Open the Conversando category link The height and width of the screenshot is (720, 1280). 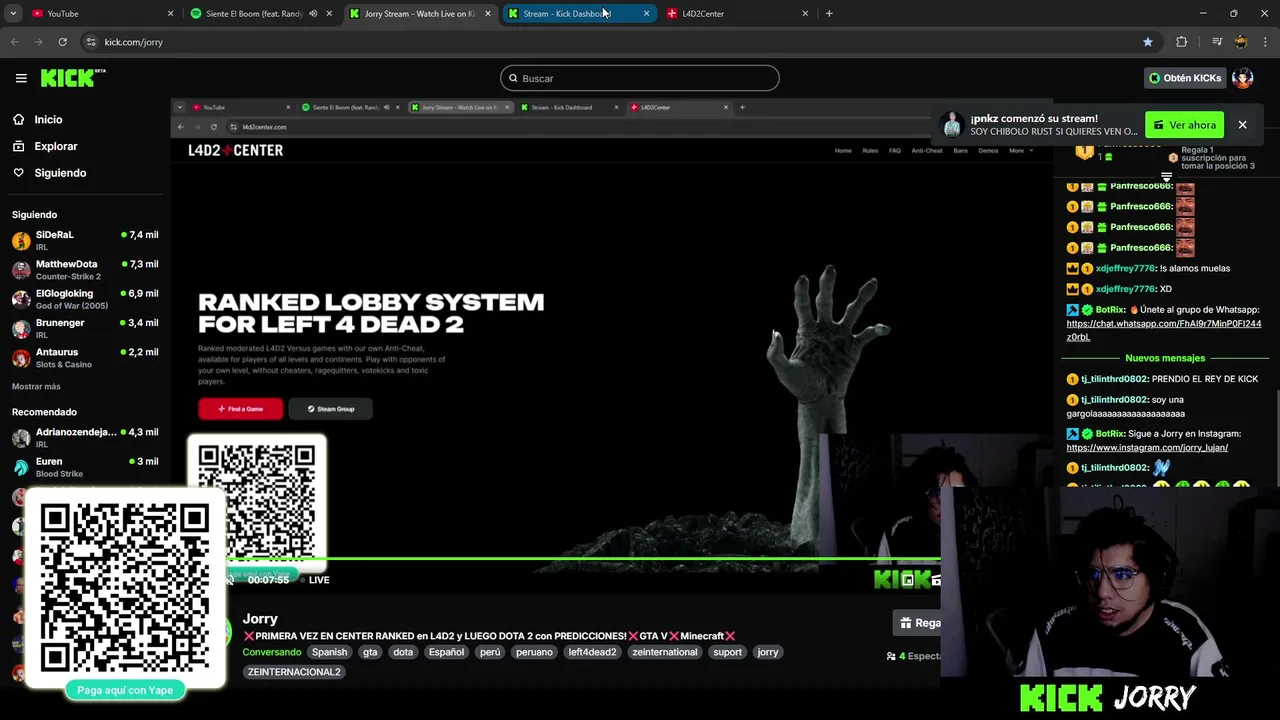[x=272, y=652]
